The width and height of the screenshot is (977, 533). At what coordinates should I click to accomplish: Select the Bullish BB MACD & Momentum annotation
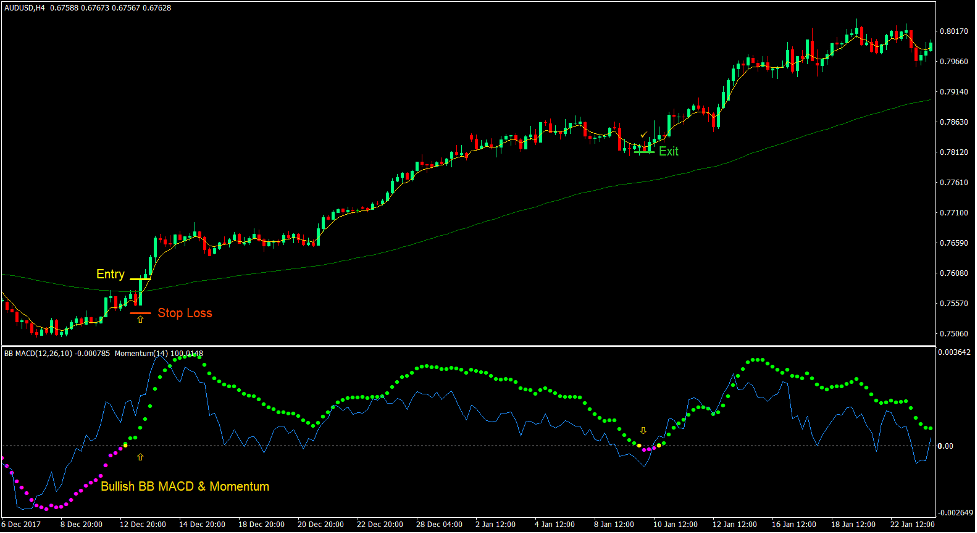(185, 487)
